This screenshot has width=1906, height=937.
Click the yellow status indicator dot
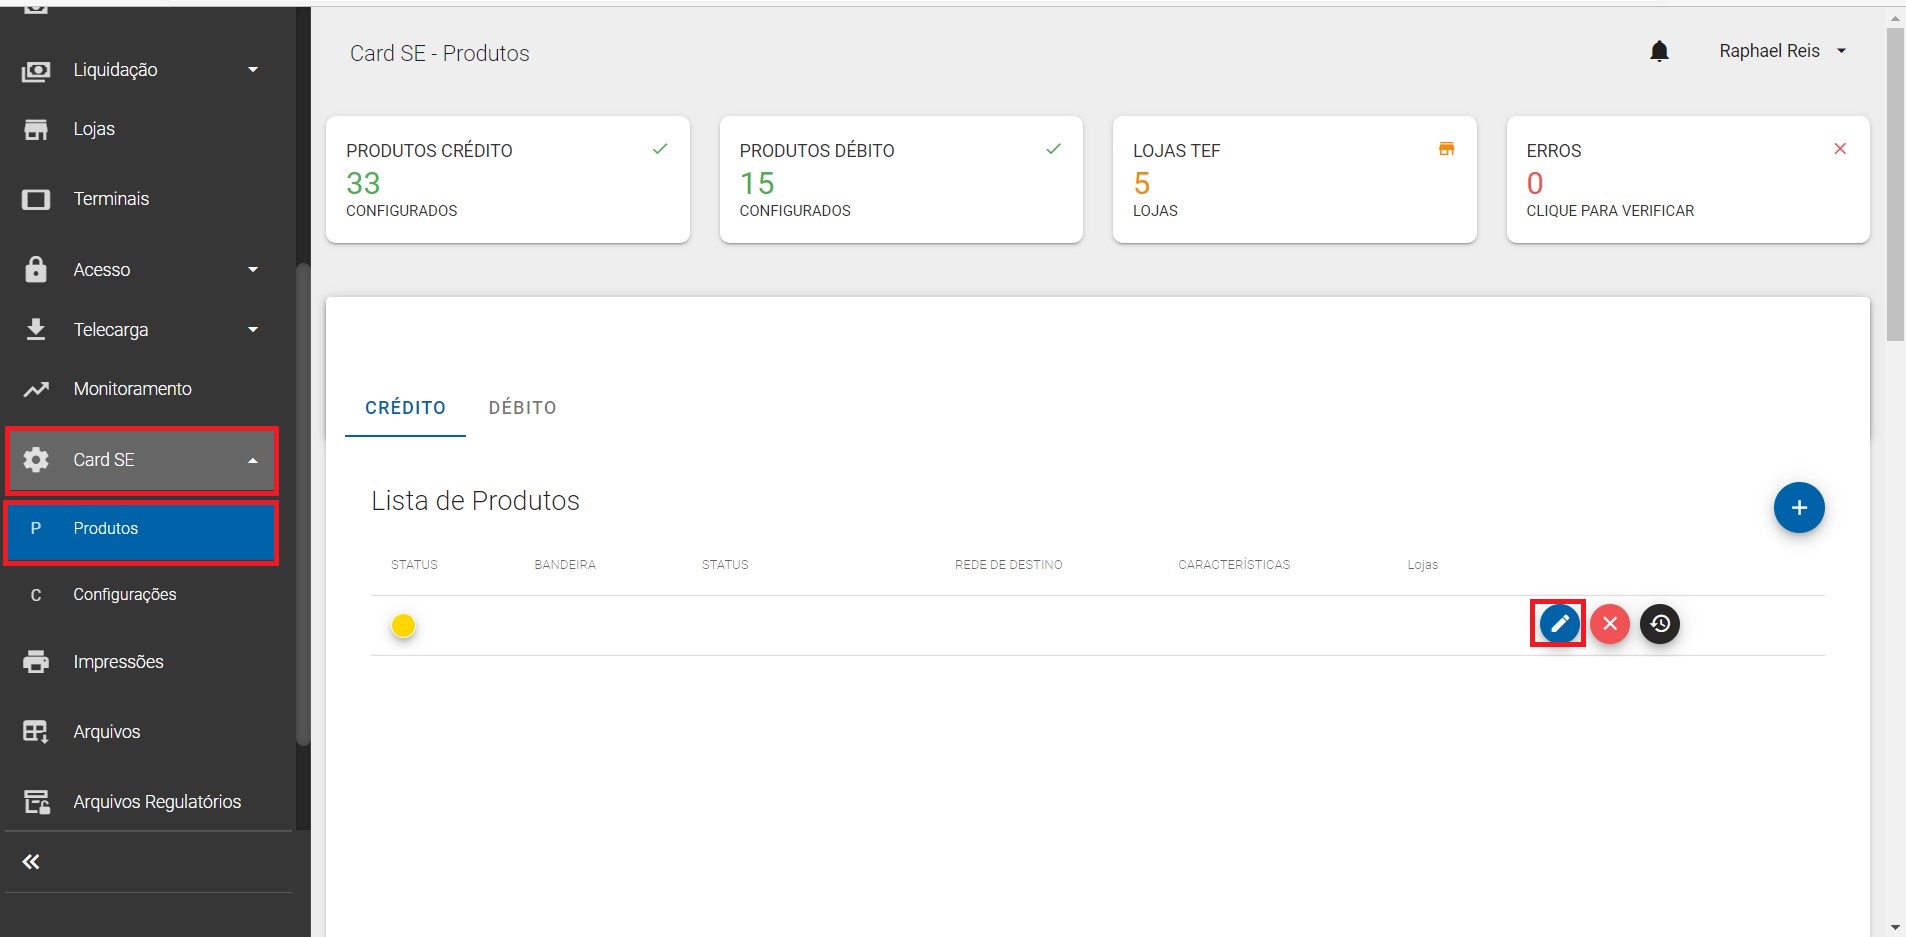point(403,626)
